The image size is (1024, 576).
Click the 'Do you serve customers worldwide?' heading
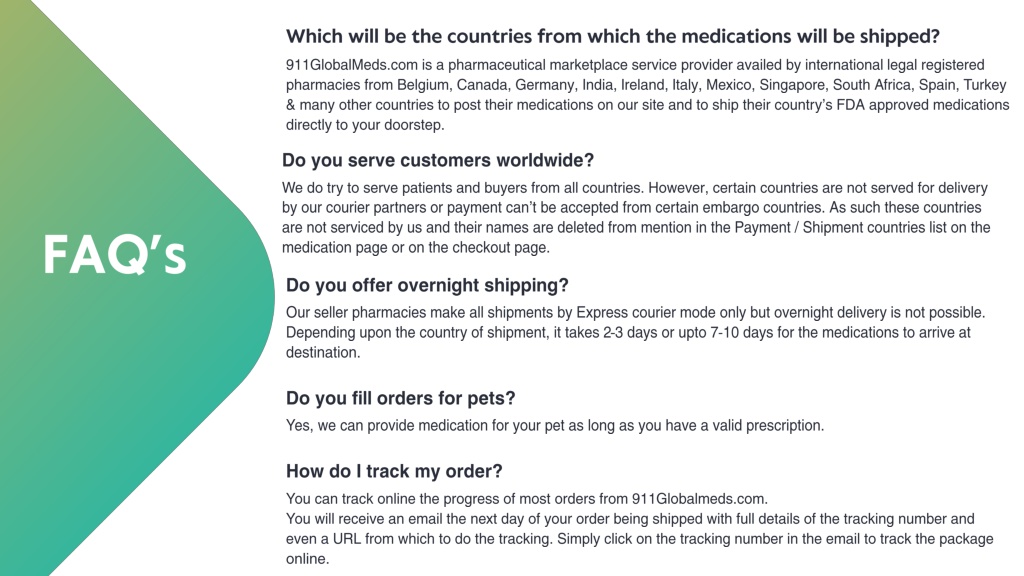pyautogui.click(x=438, y=161)
